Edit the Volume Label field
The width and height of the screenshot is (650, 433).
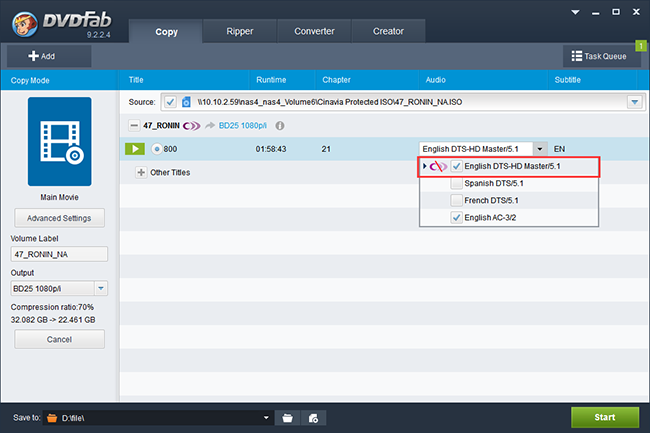coord(59,254)
